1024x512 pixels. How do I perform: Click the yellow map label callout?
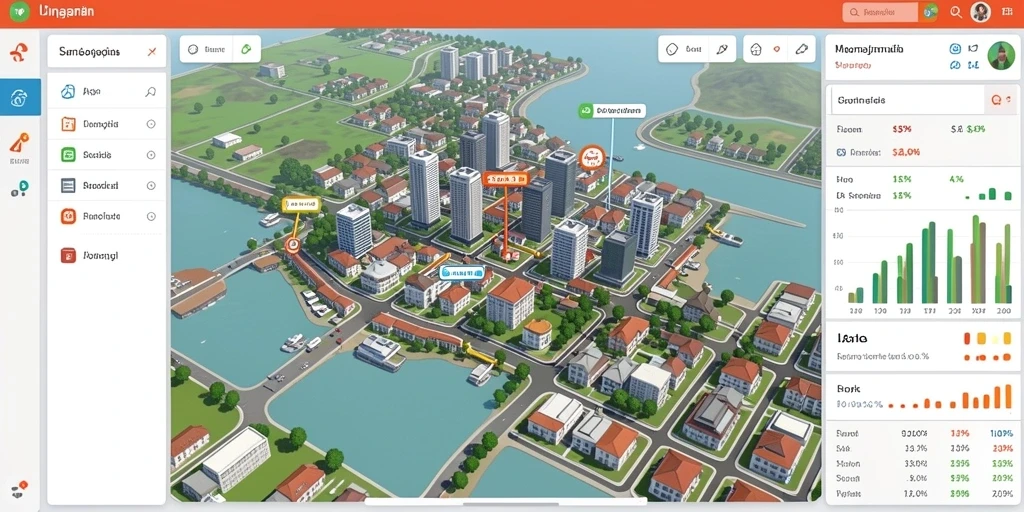pyautogui.click(x=300, y=204)
